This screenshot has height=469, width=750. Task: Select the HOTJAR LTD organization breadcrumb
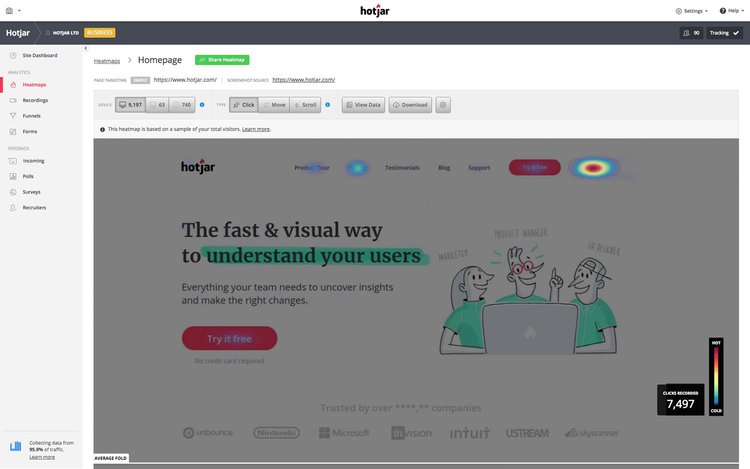click(62, 33)
